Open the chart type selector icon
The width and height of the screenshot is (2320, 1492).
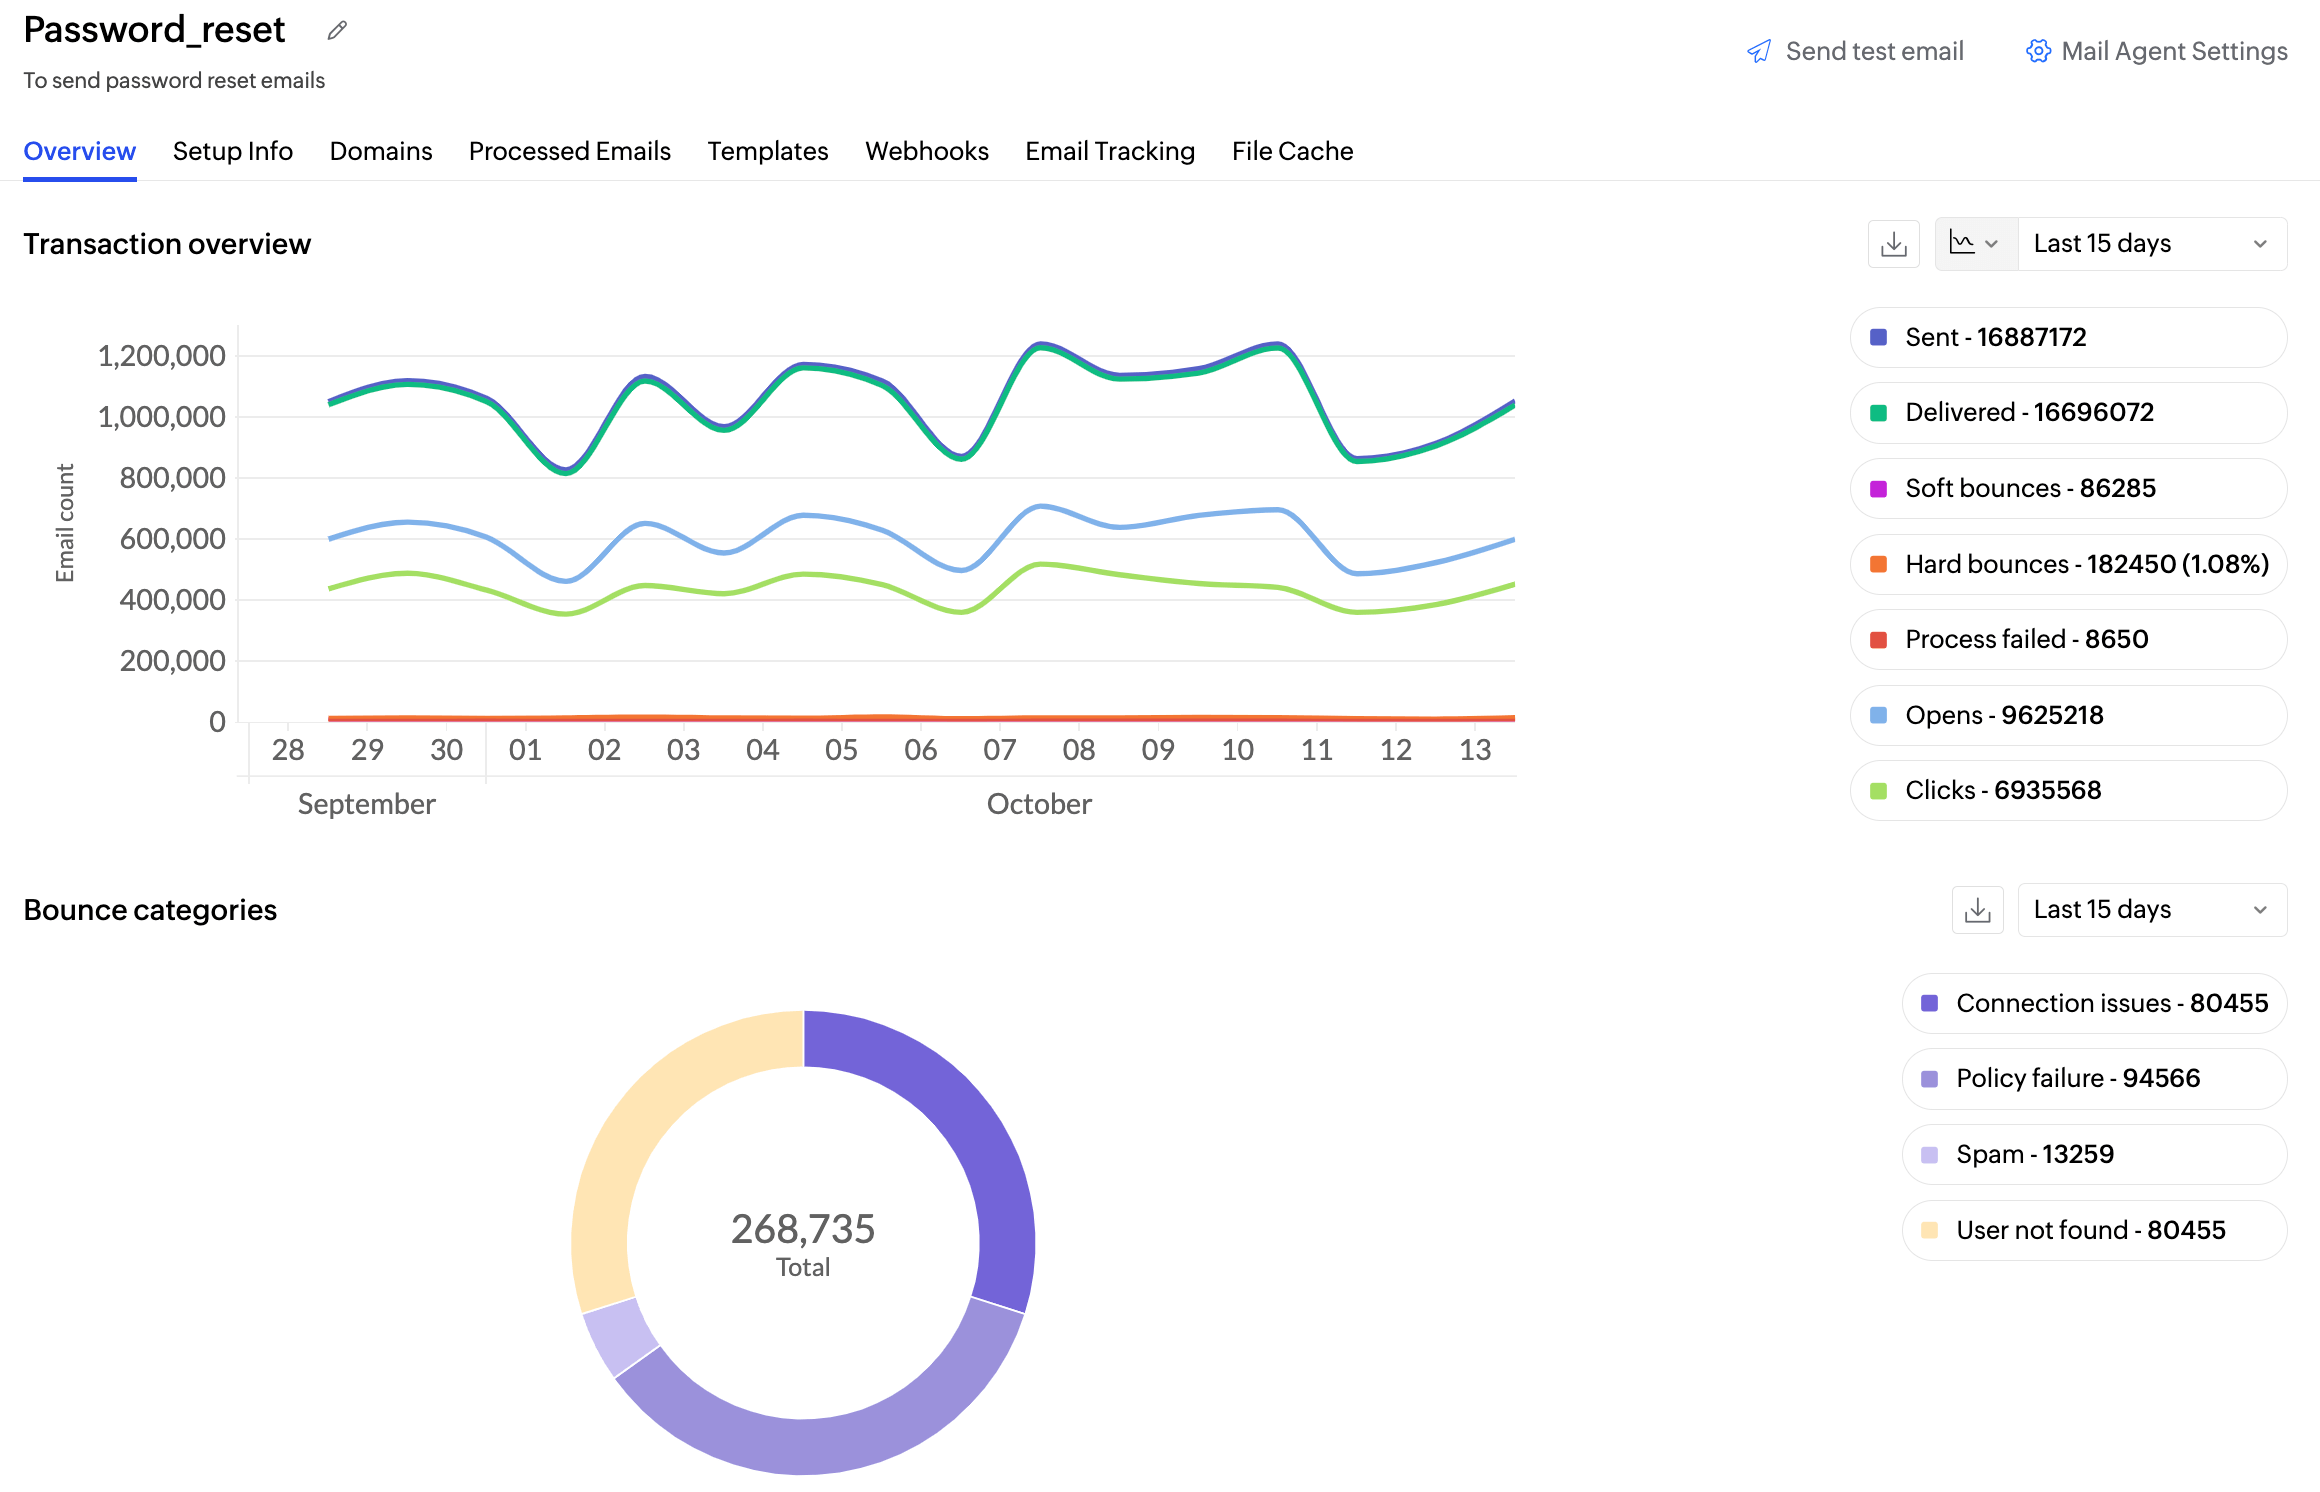[x=1962, y=243]
